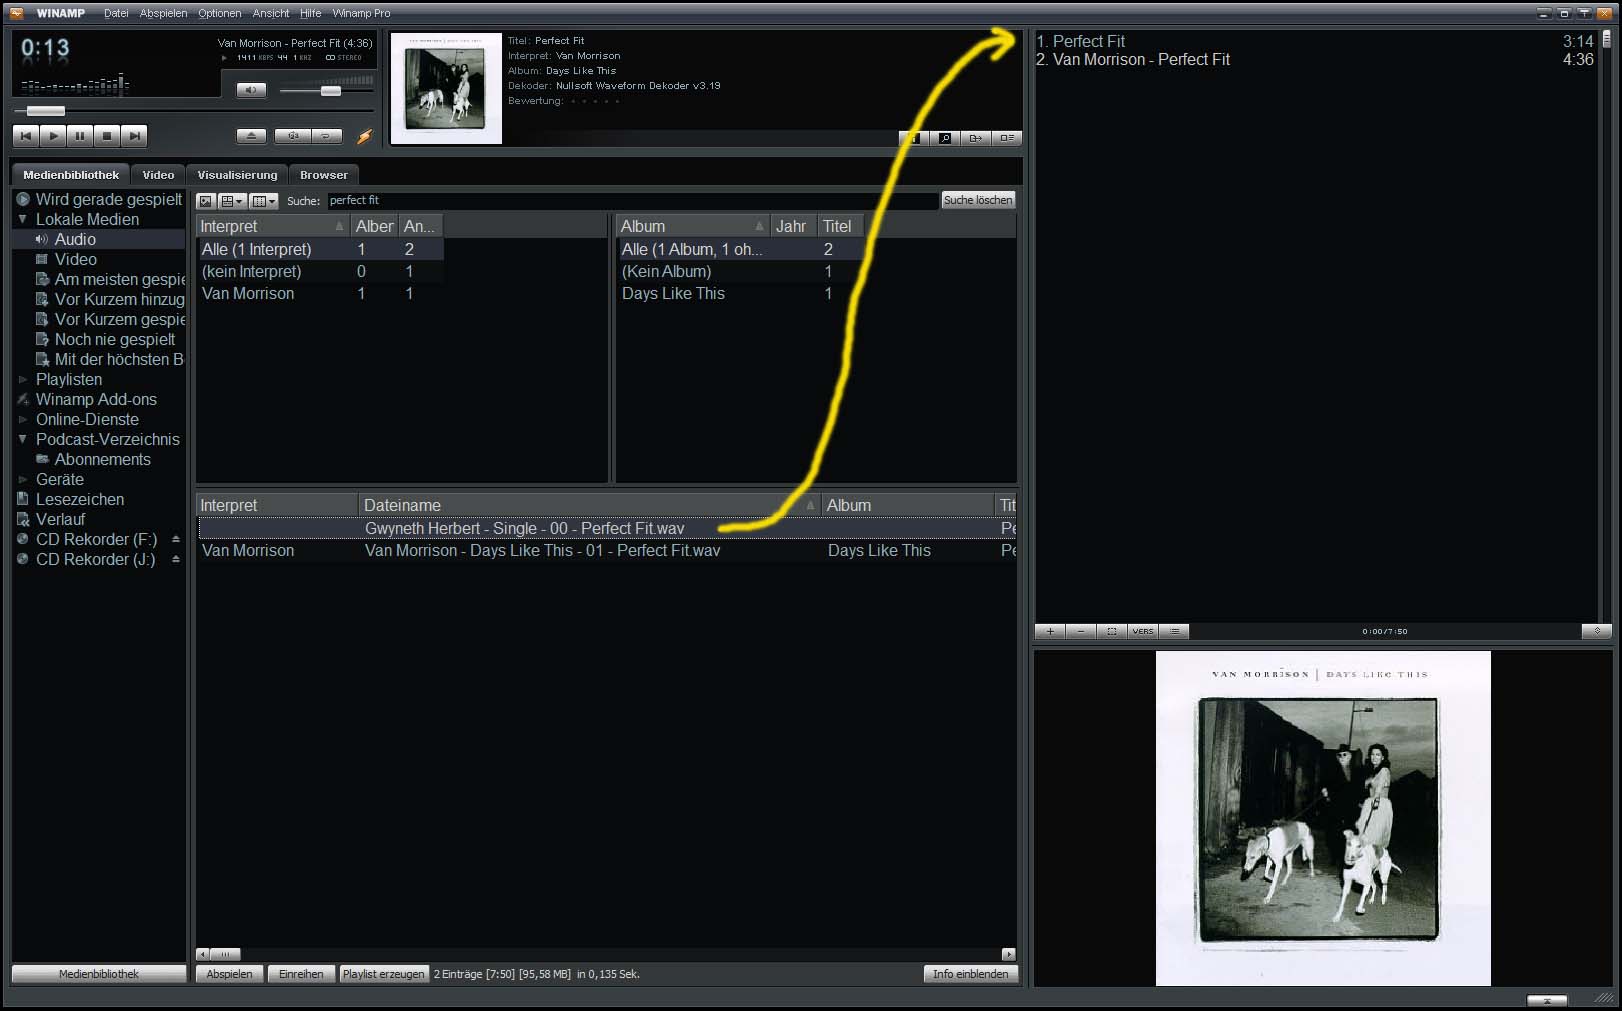Viewport: 1622px width, 1011px height.
Task: Click the eject open-file button
Action: (251, 136)
